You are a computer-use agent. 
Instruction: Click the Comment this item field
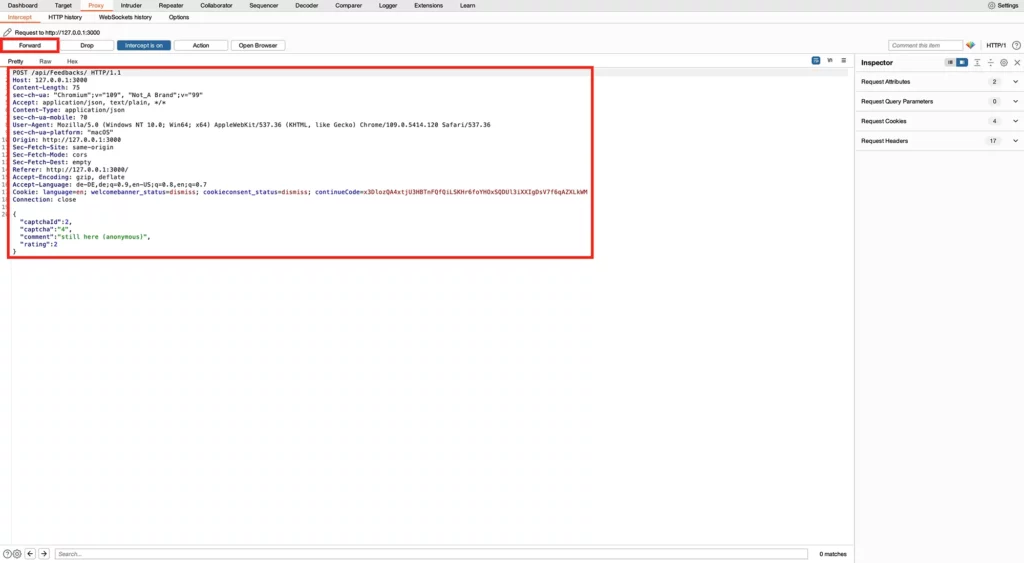(925, 45)
